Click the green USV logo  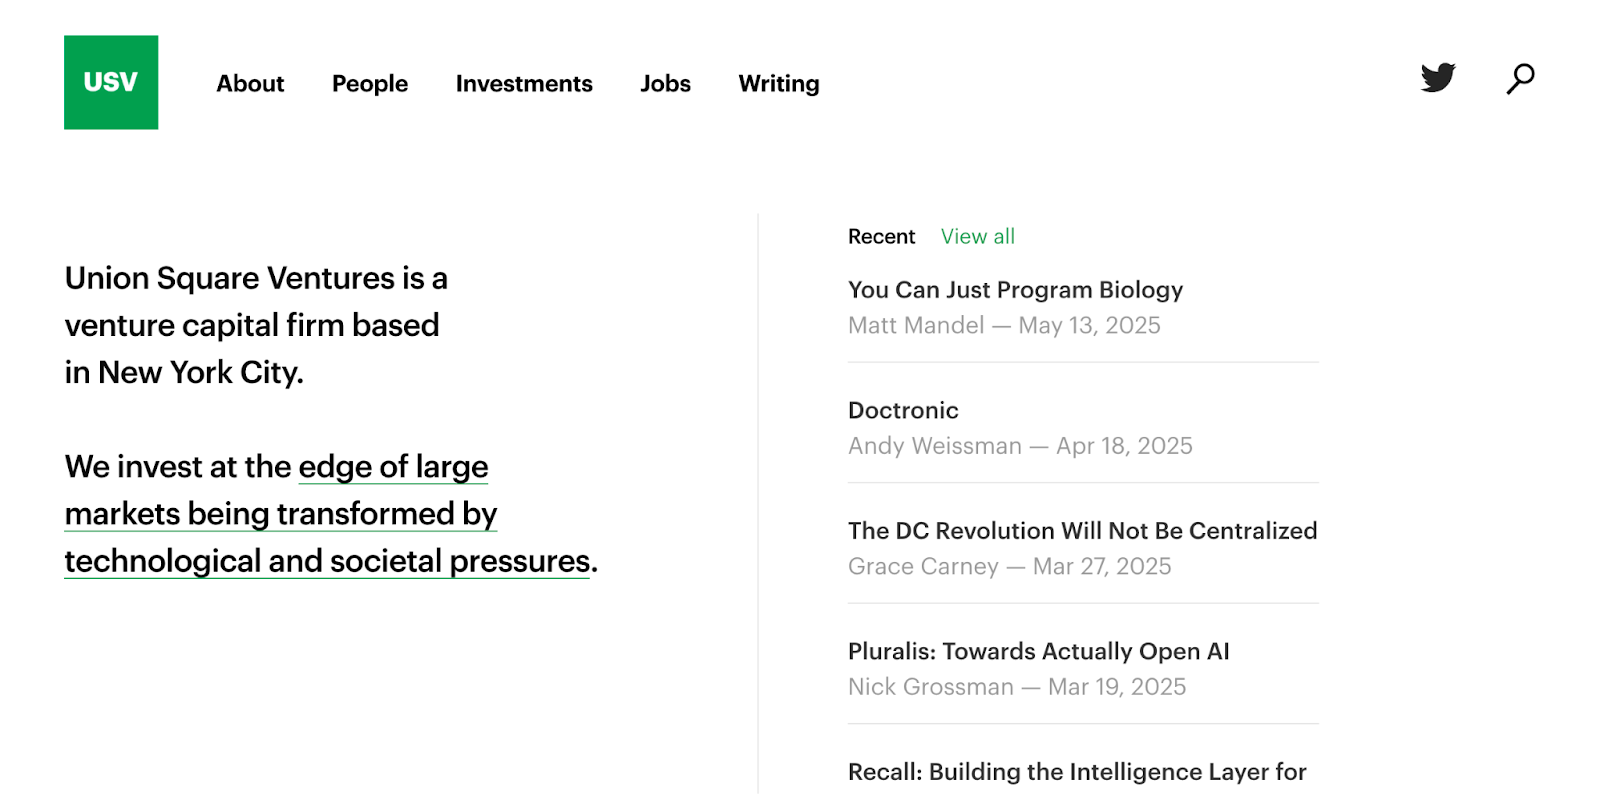point(111,82)
